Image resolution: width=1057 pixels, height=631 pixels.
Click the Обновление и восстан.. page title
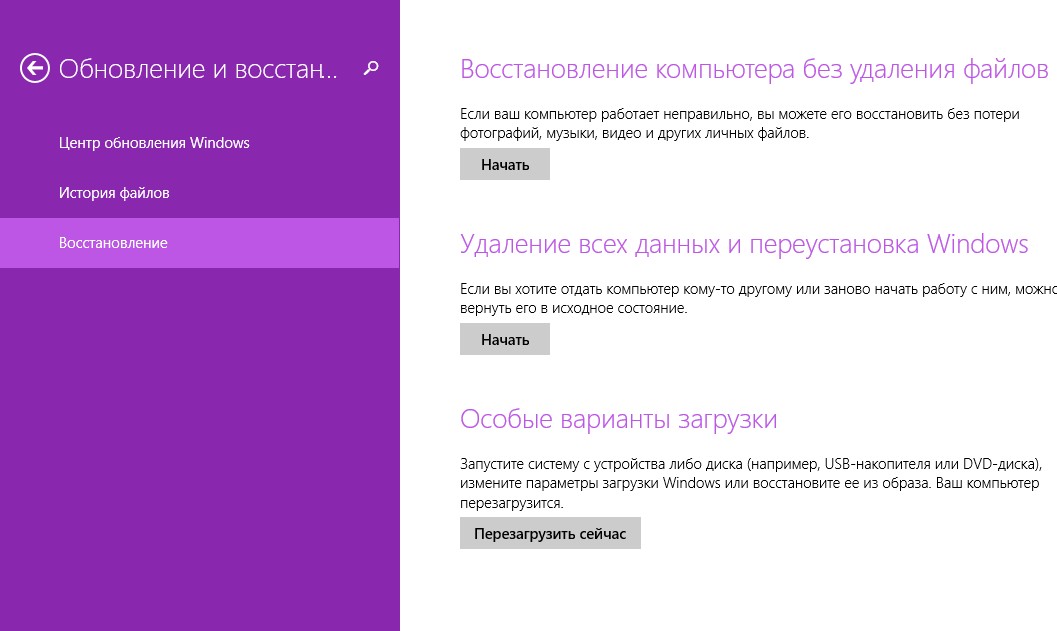(198, 69)
